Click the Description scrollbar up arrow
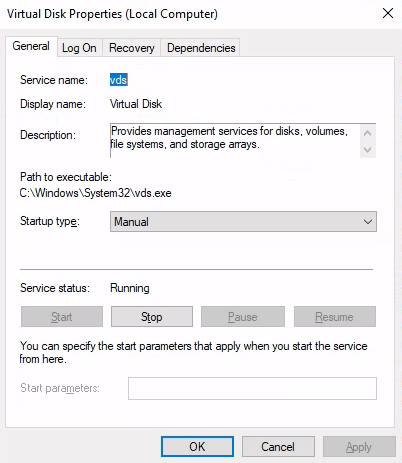402x463 pixels. click(x=368, y=133)
